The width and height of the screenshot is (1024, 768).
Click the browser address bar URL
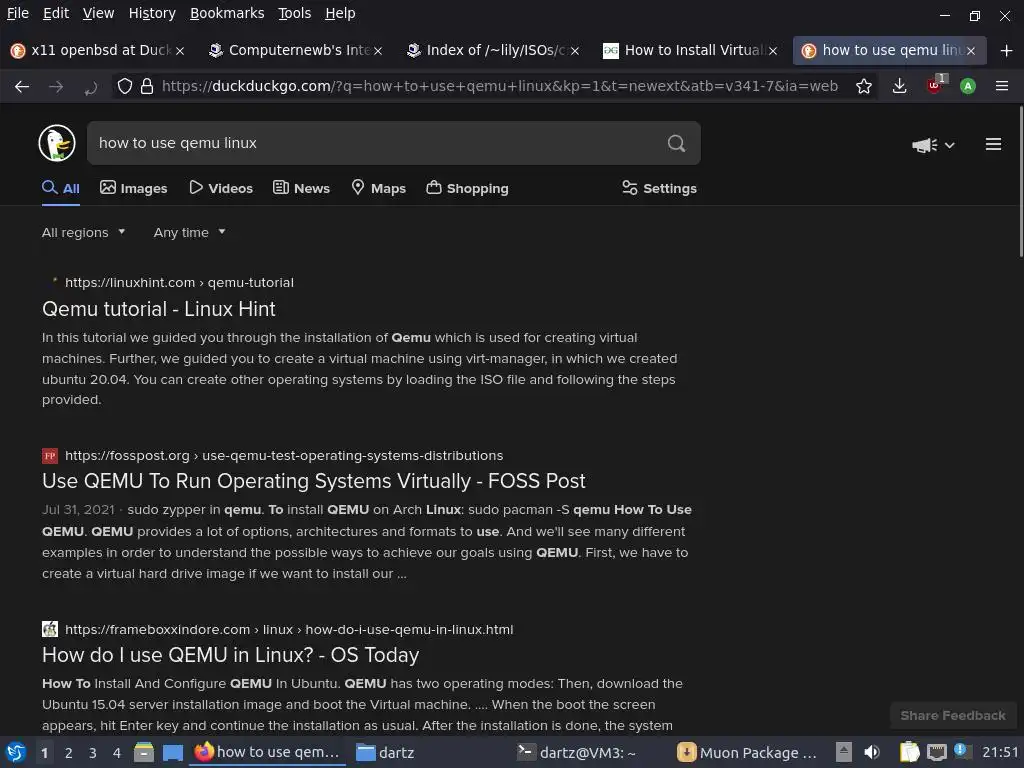[500, 86]
